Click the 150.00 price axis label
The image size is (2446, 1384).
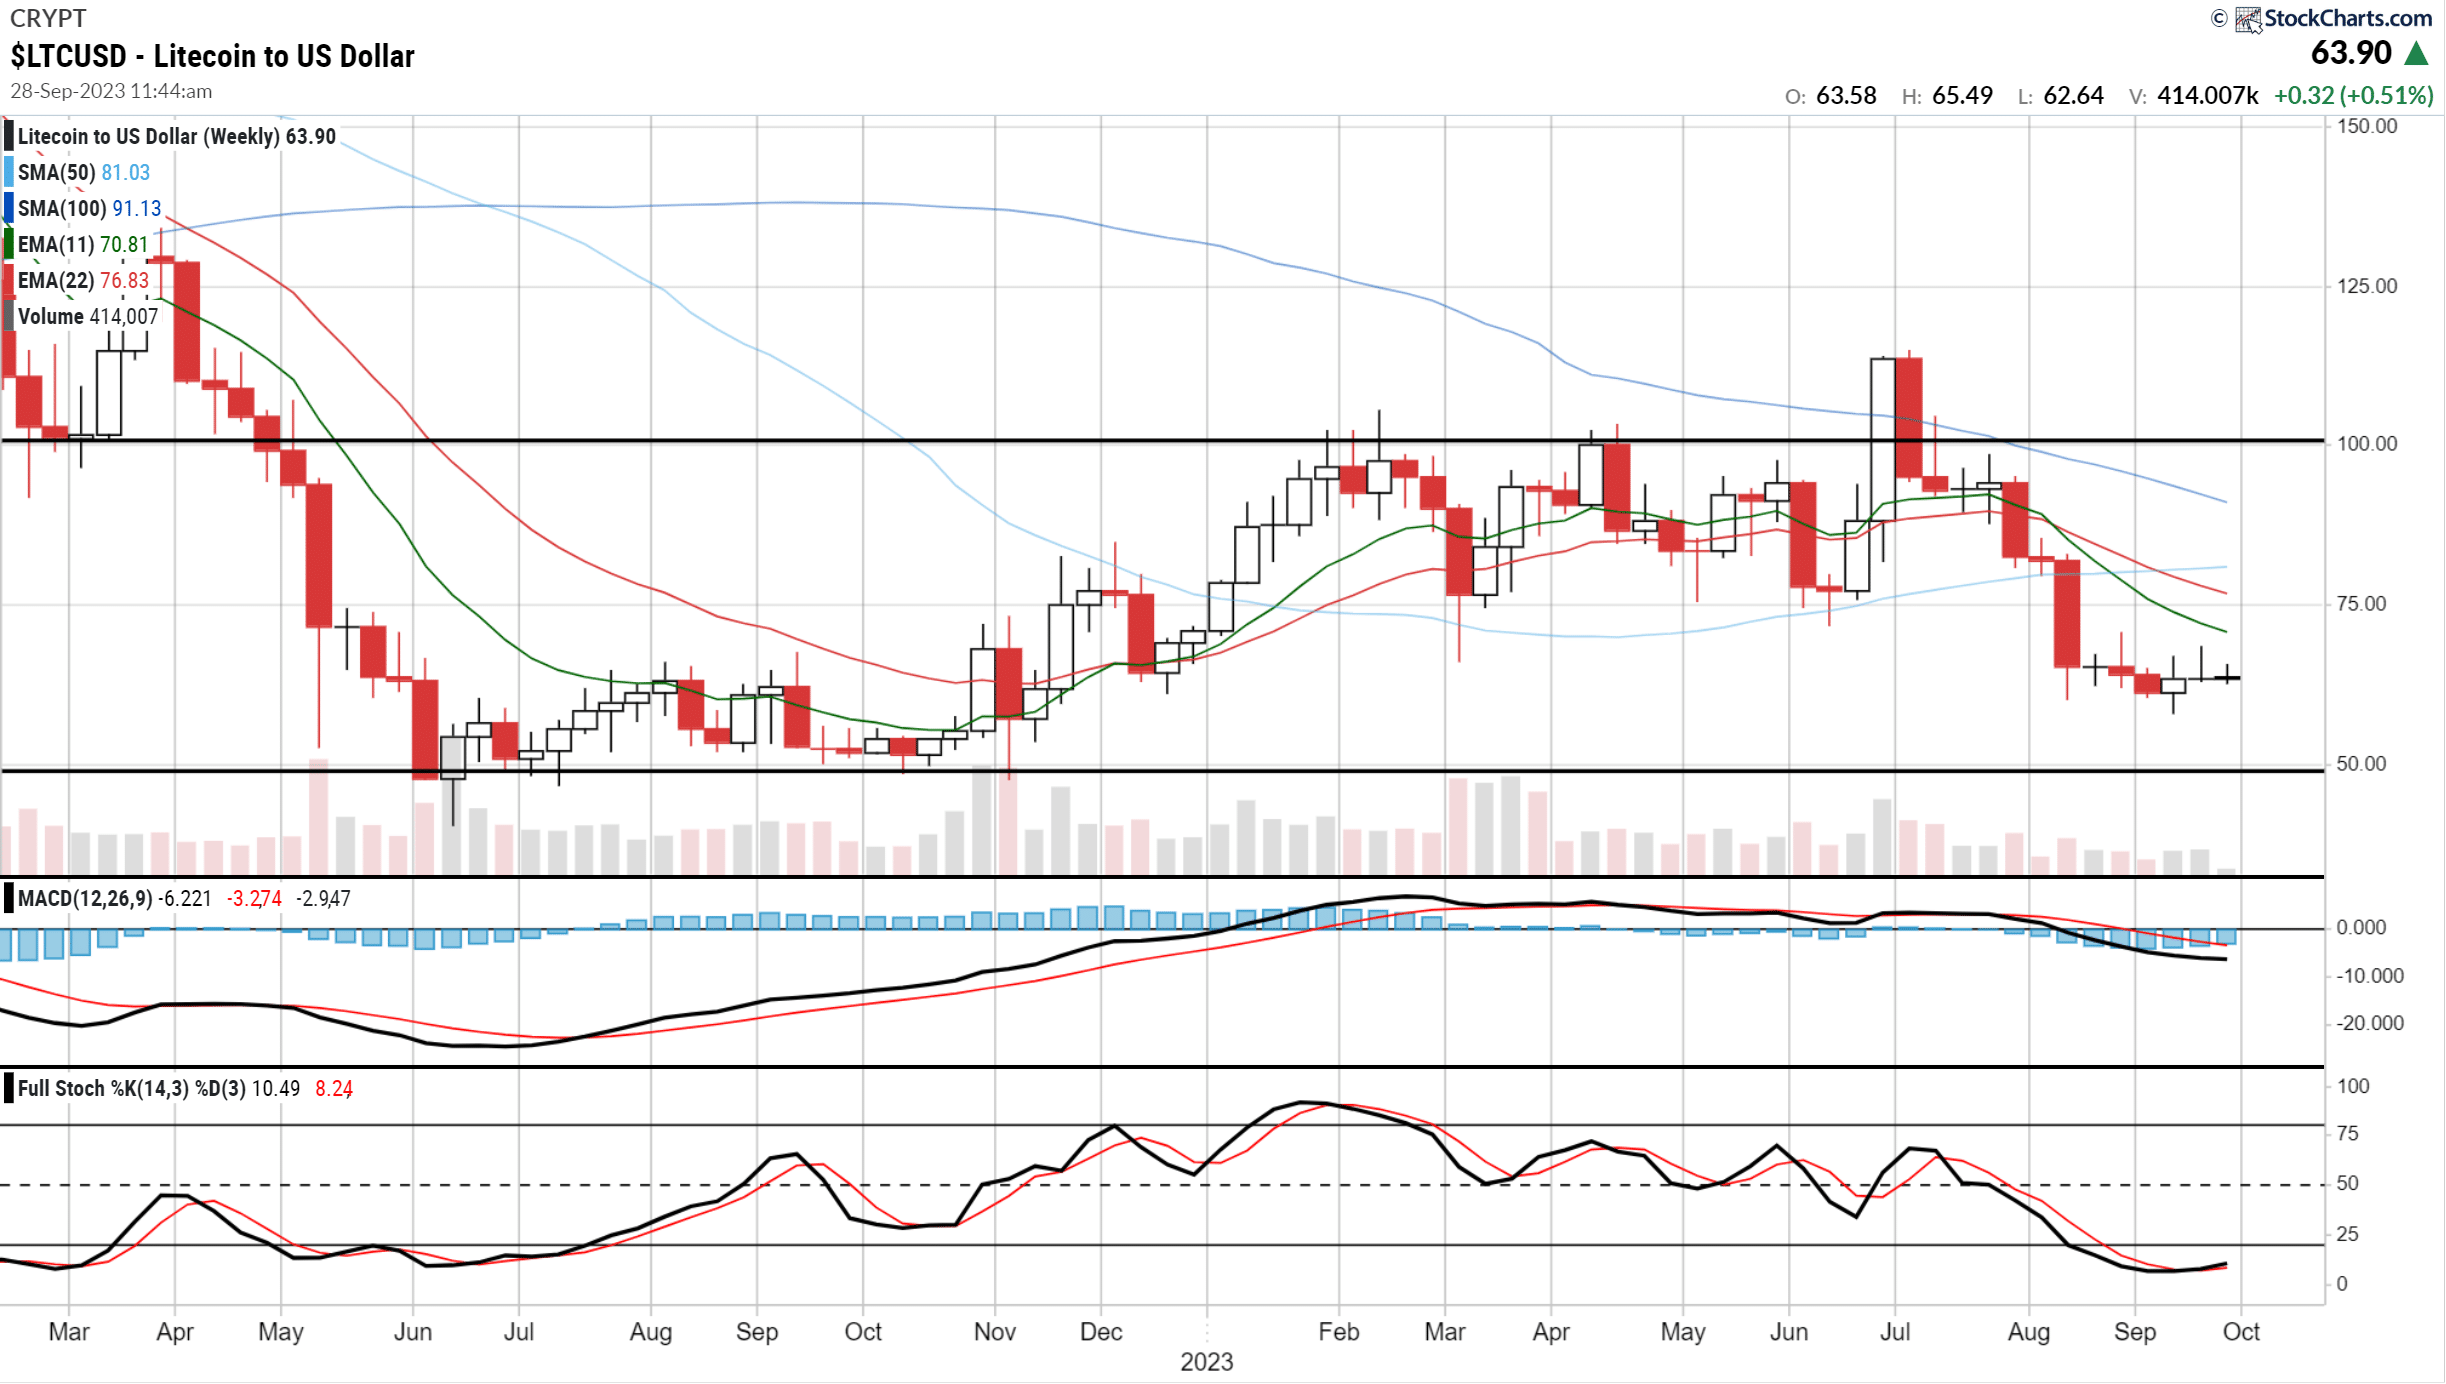(x=2367, y=126)
